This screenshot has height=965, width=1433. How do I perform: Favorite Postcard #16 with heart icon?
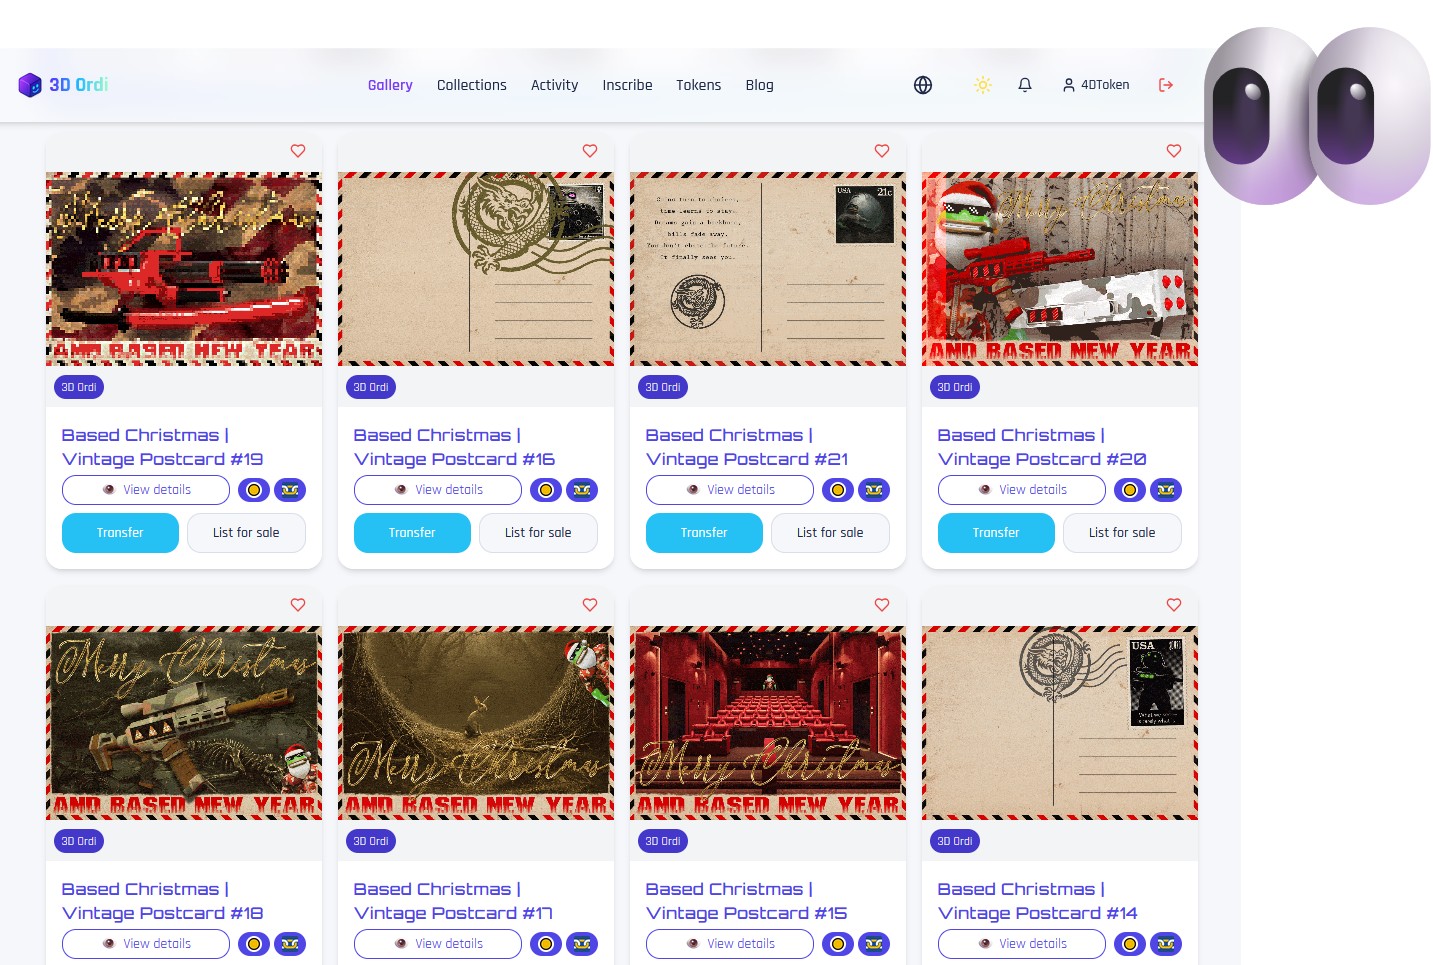click(x=590, y=151)
